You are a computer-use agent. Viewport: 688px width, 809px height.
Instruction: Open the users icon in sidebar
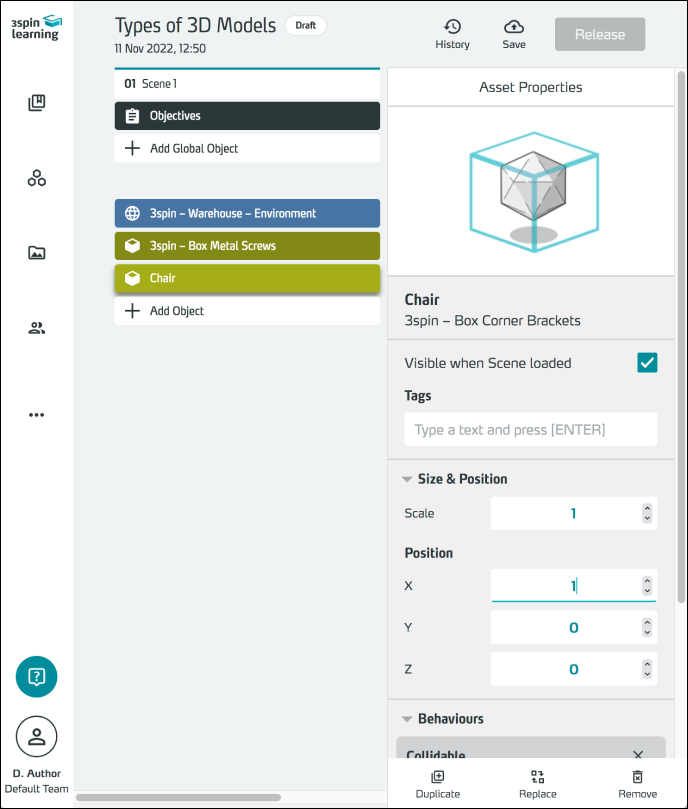(x=37, y=328)
